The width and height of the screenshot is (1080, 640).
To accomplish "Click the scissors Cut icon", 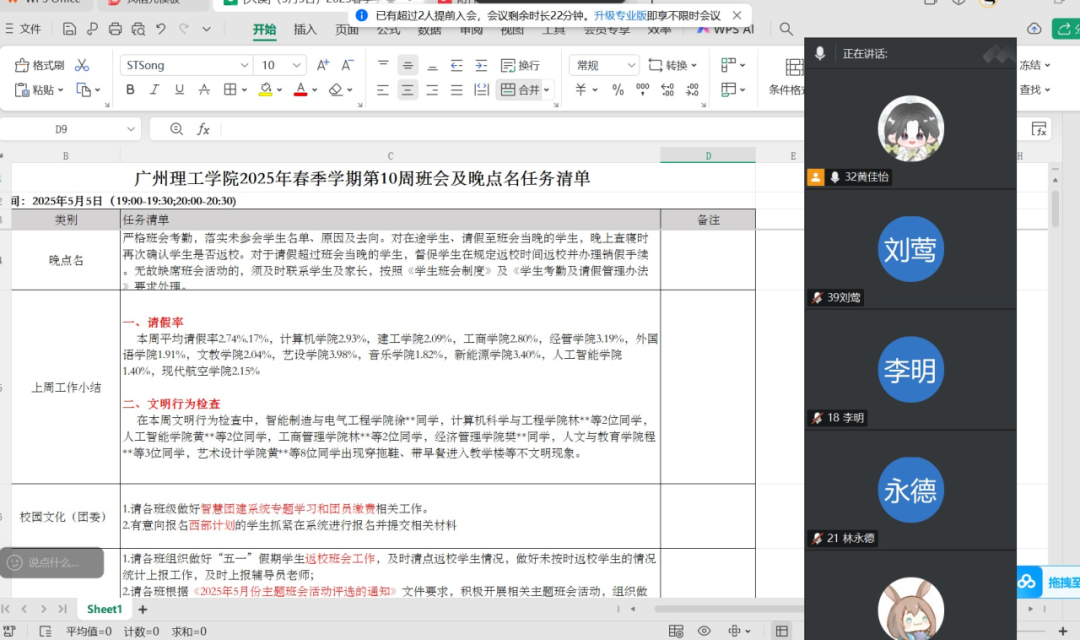I will pyautogui.click(x=82, y=66).
